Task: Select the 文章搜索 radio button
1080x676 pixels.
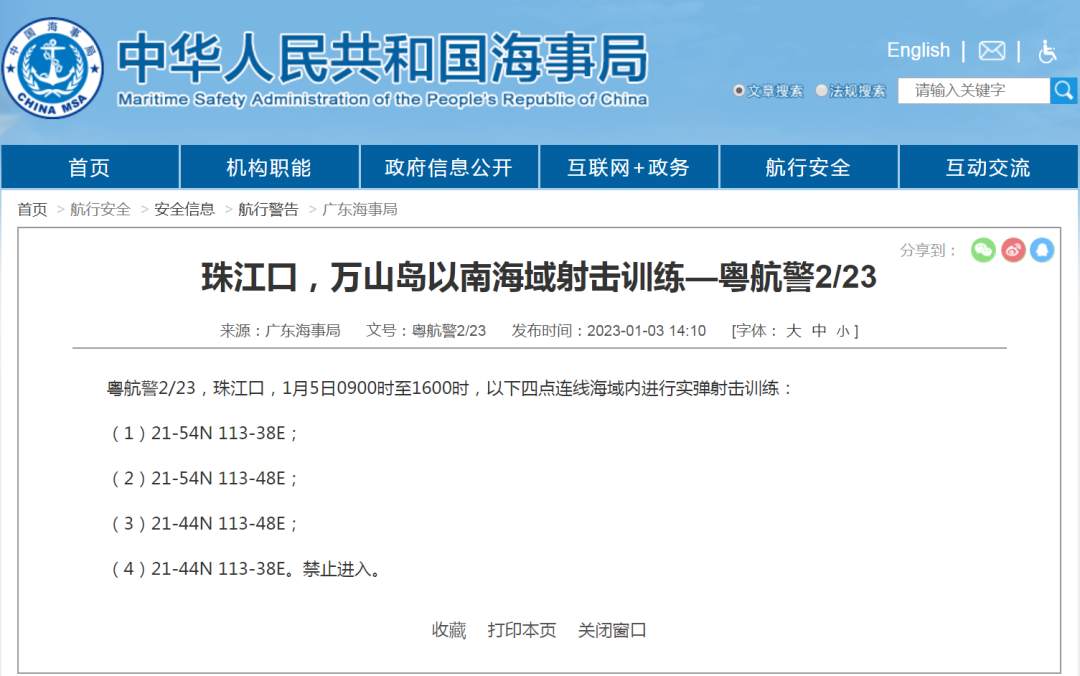Action: pos(739,91)
